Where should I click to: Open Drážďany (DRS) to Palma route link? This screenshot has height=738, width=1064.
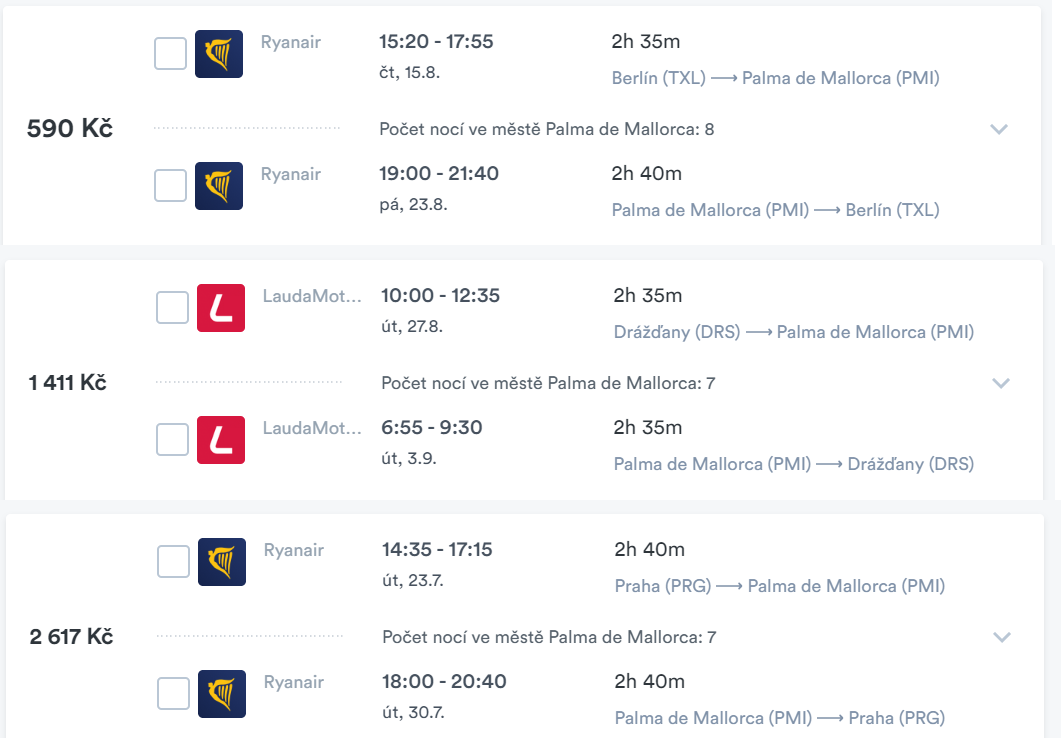(794, 332)
